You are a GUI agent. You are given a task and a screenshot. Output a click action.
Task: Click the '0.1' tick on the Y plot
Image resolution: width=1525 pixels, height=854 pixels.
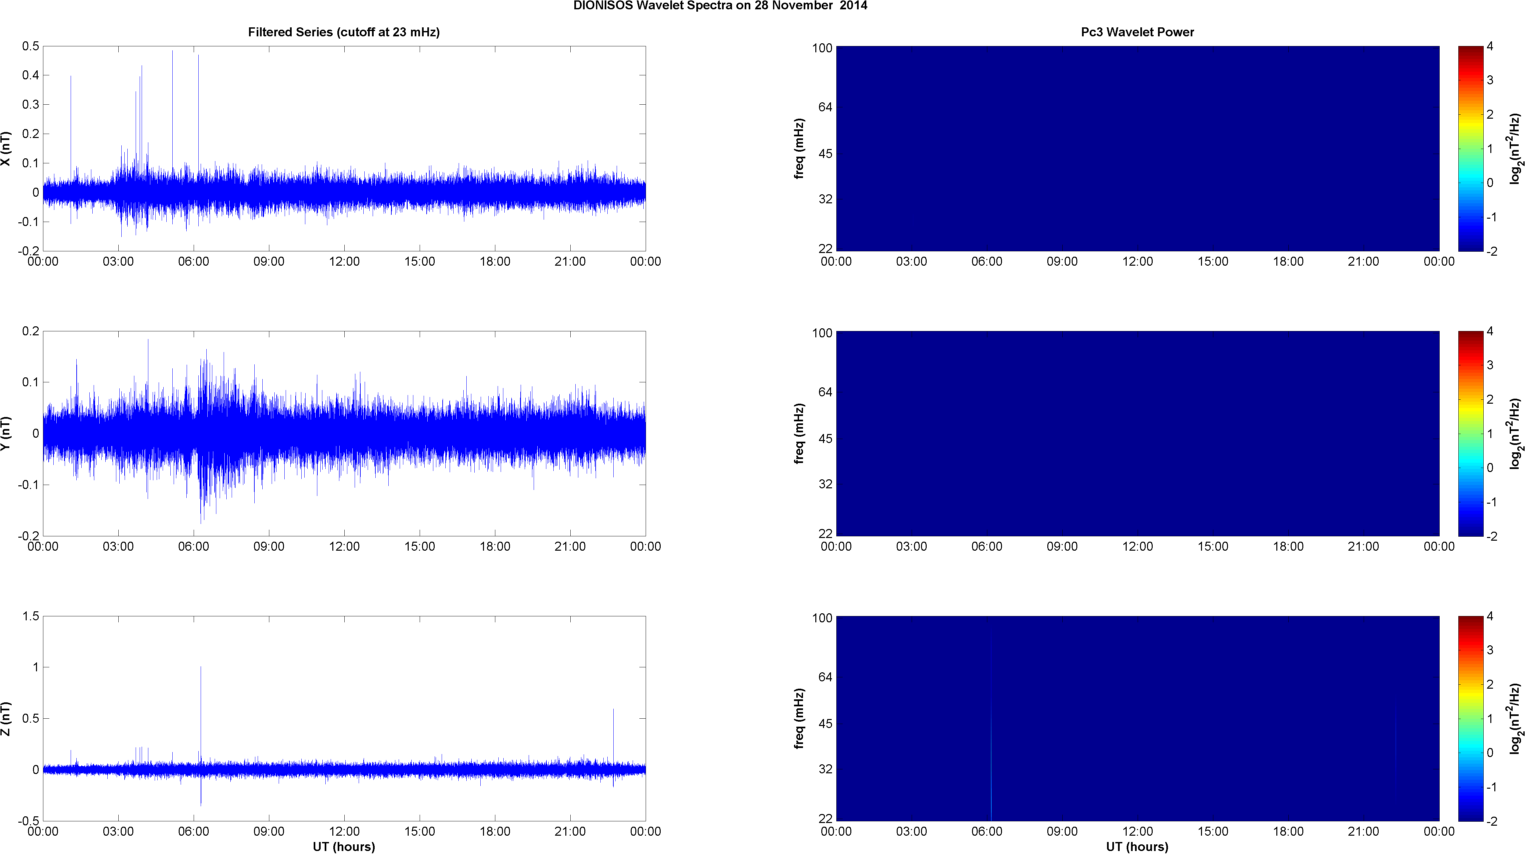[30, 383]
